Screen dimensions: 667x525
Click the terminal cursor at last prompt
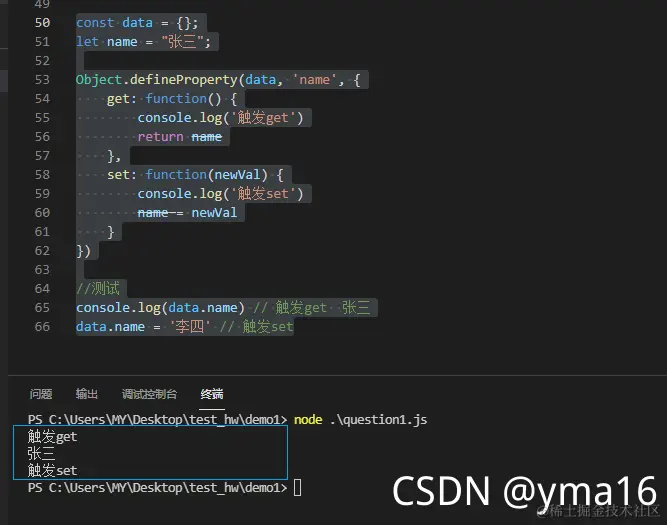coord(298,488)
